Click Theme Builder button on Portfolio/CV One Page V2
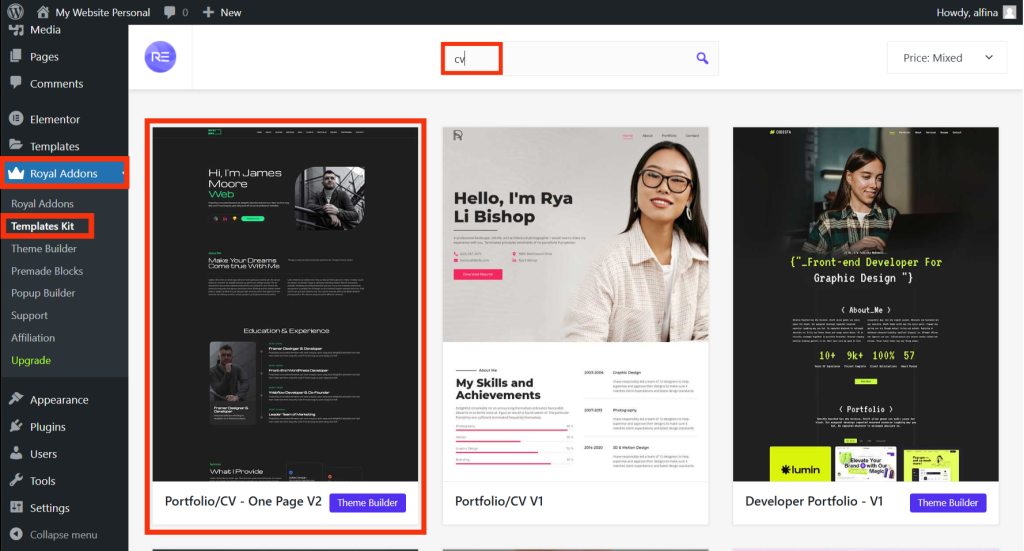The image size is (1024, 551). point(367,502)
